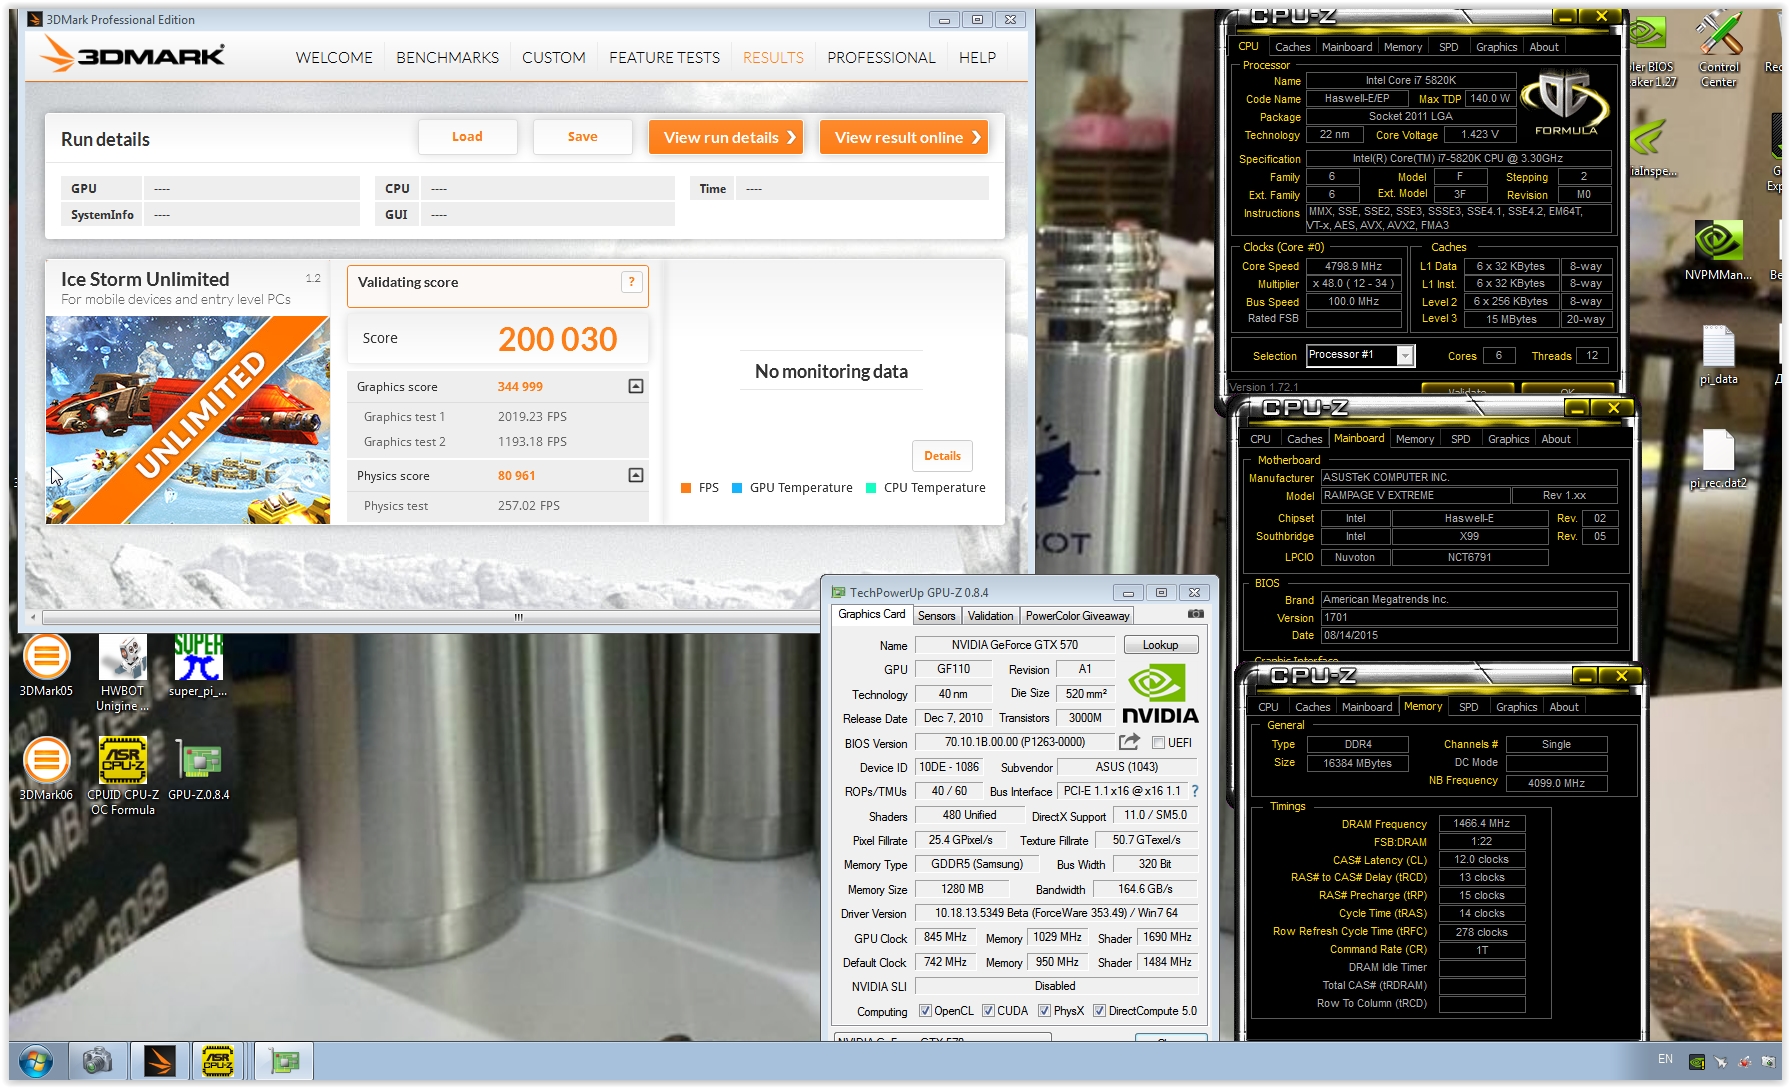Viewport: 1790px width, 1088px height.
Task: Click orange FPS legend swatch
Action: (686, 488)
